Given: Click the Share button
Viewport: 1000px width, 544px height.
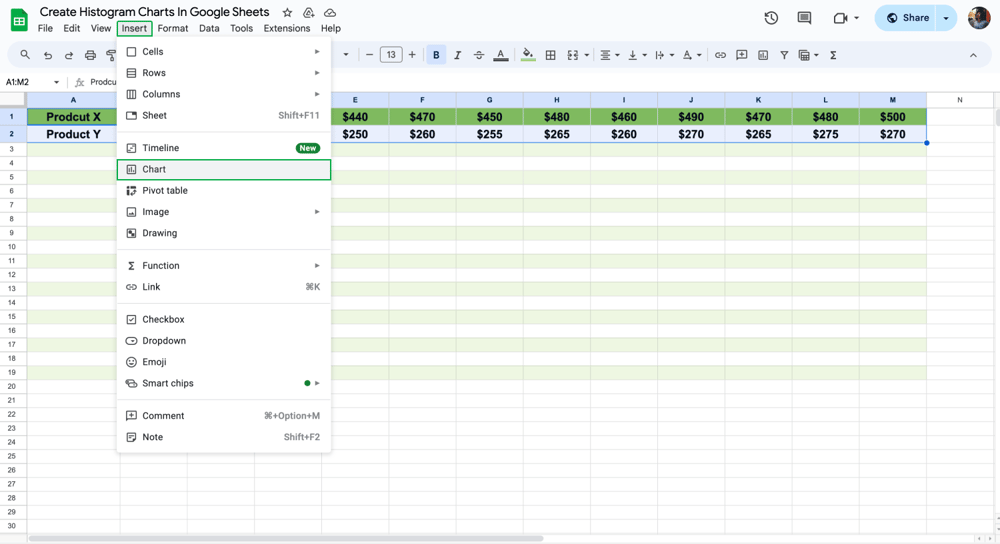Looking at the screenshot, I should coord(908,18).
